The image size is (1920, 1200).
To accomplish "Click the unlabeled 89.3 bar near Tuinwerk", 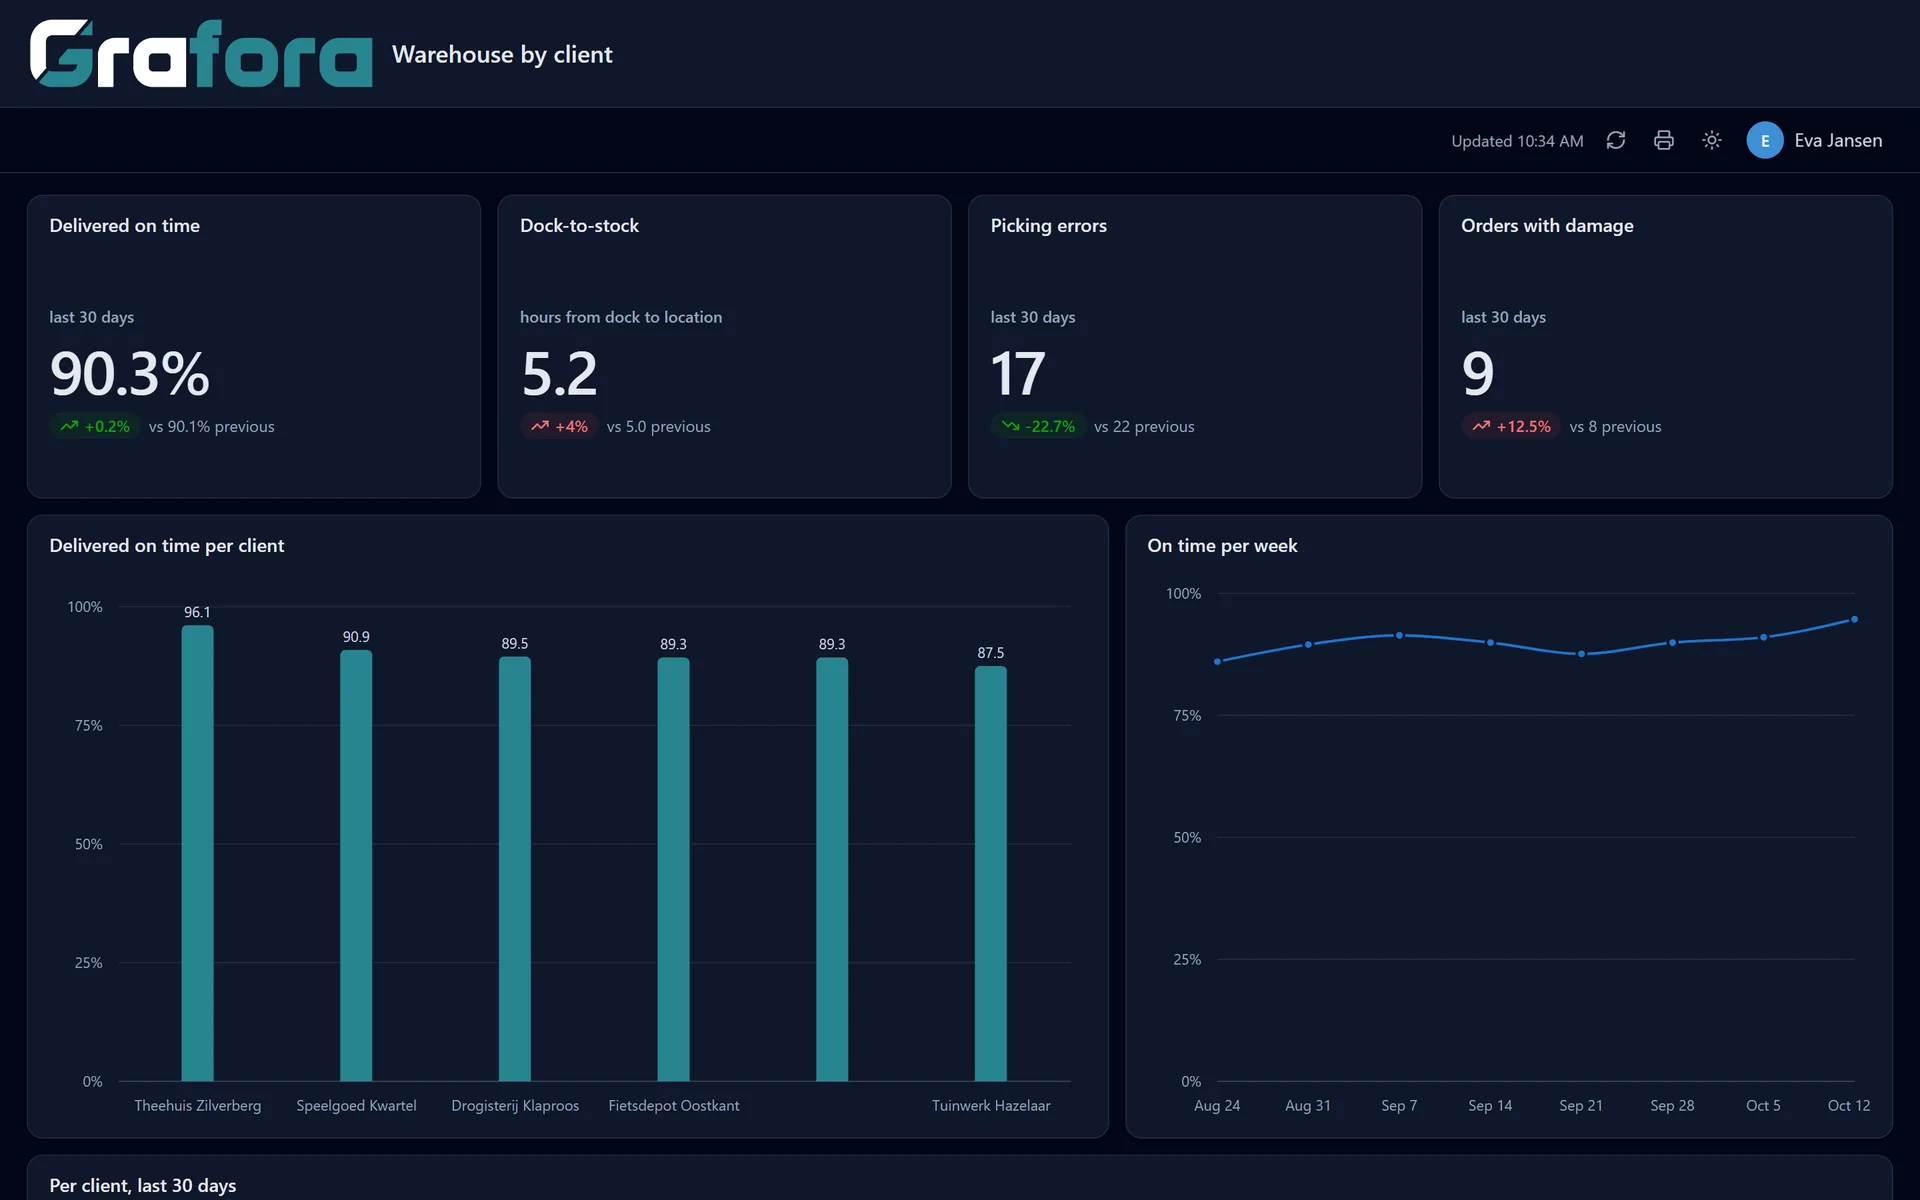I will pos(832,869).
